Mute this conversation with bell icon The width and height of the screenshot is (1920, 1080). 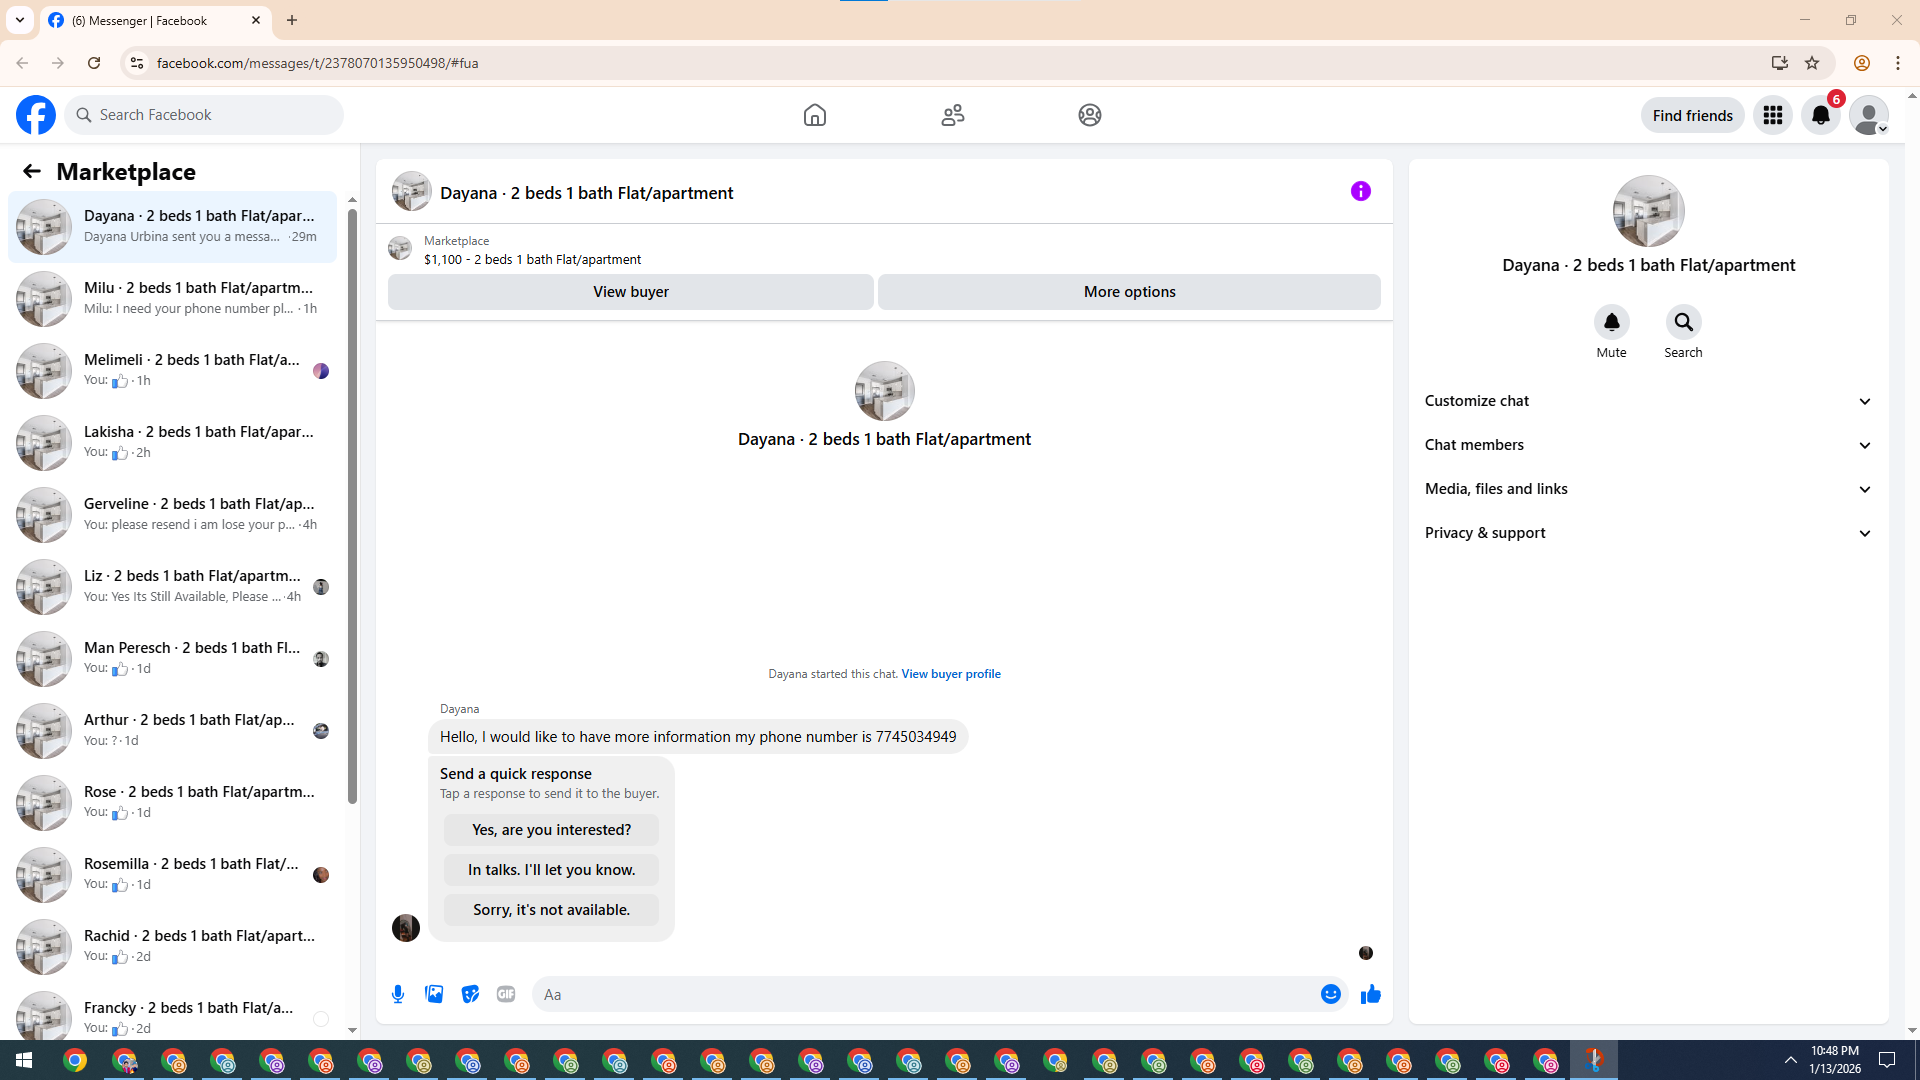coord(1611,322)
